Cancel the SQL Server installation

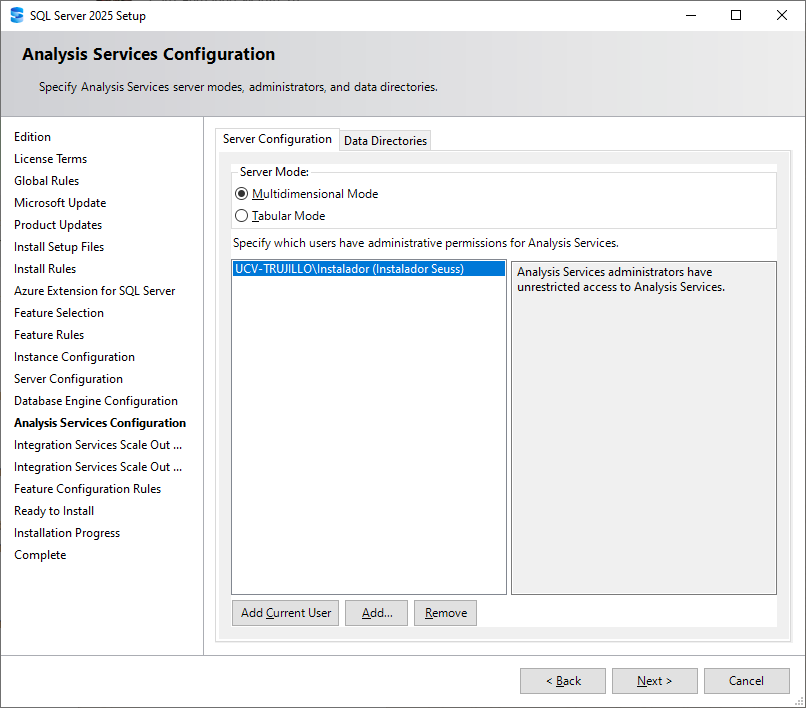746,681
